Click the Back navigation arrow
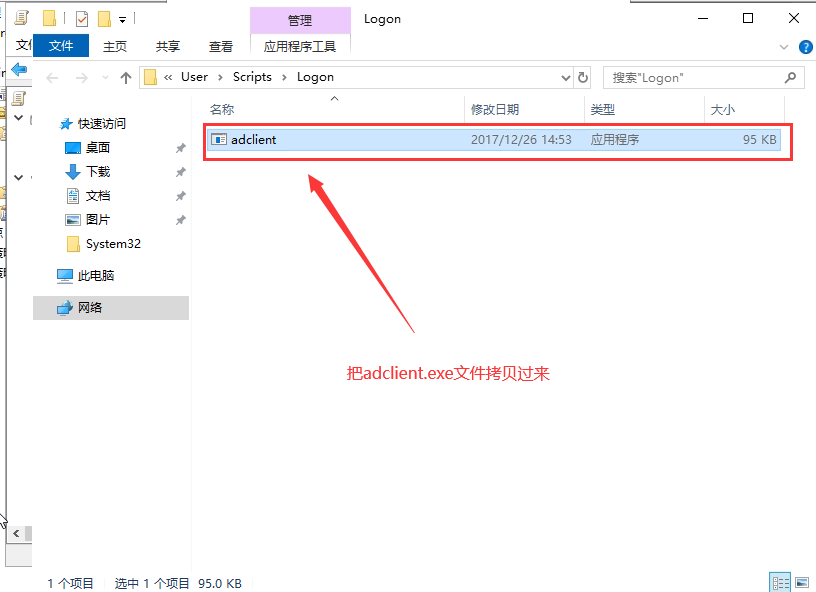Screen dimensions: 816x592 click(x=53, y=77)
